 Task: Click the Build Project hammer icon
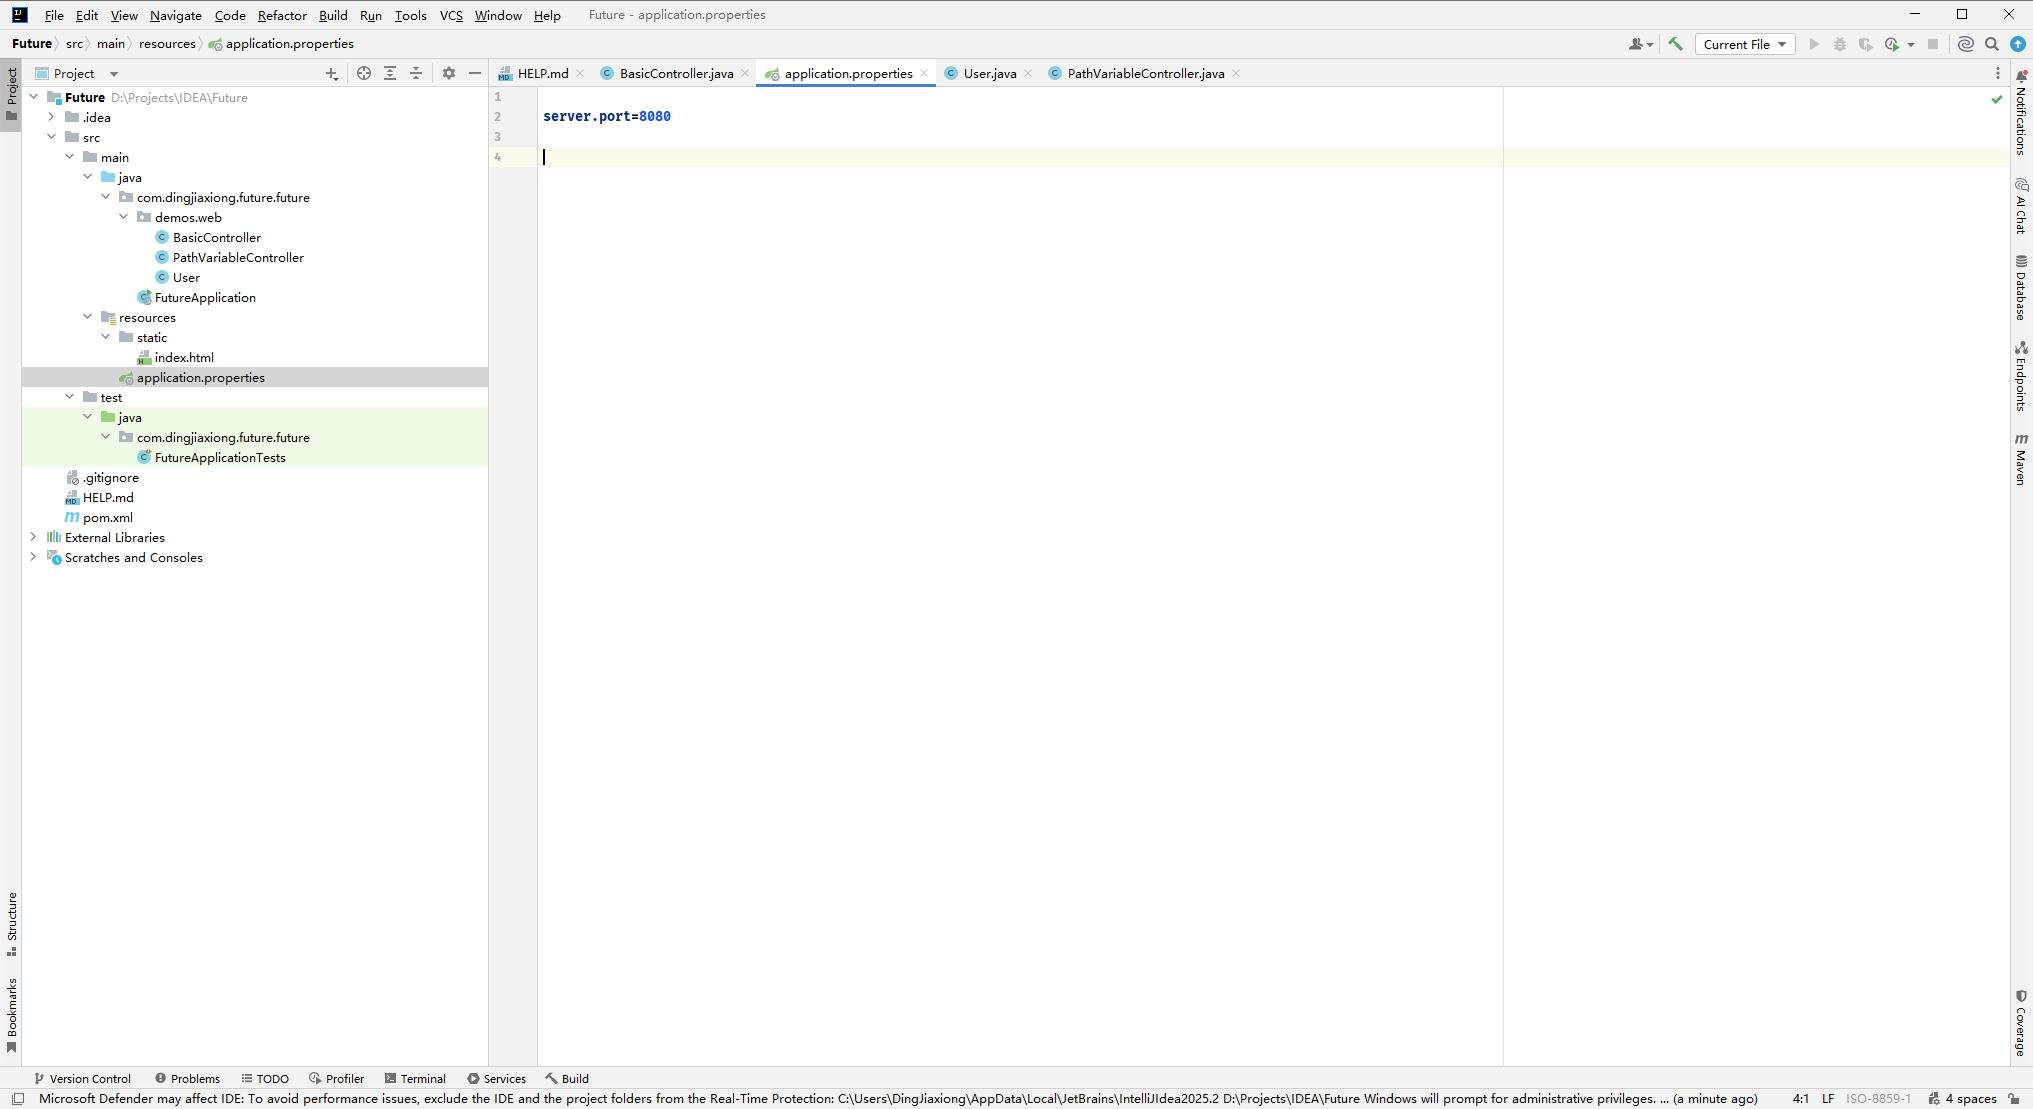point(1675,44)
